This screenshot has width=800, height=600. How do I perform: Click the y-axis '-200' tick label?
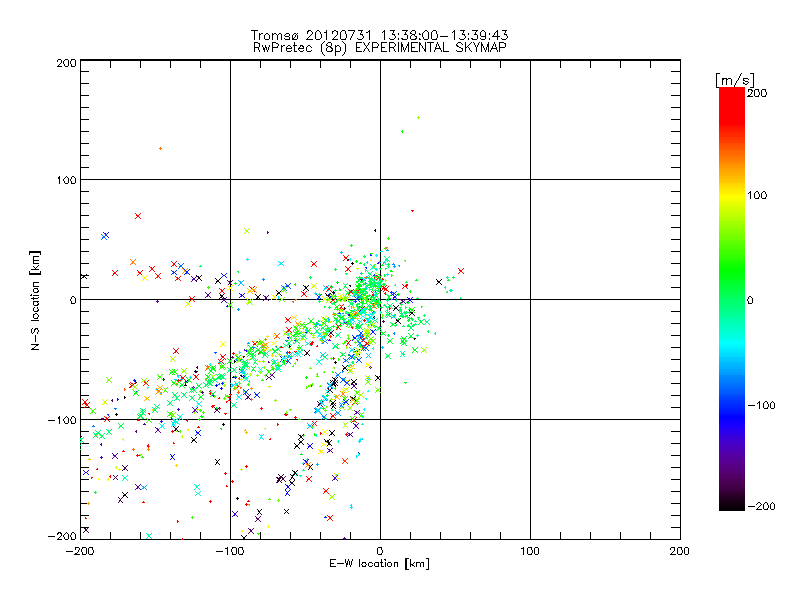[62, 537]
